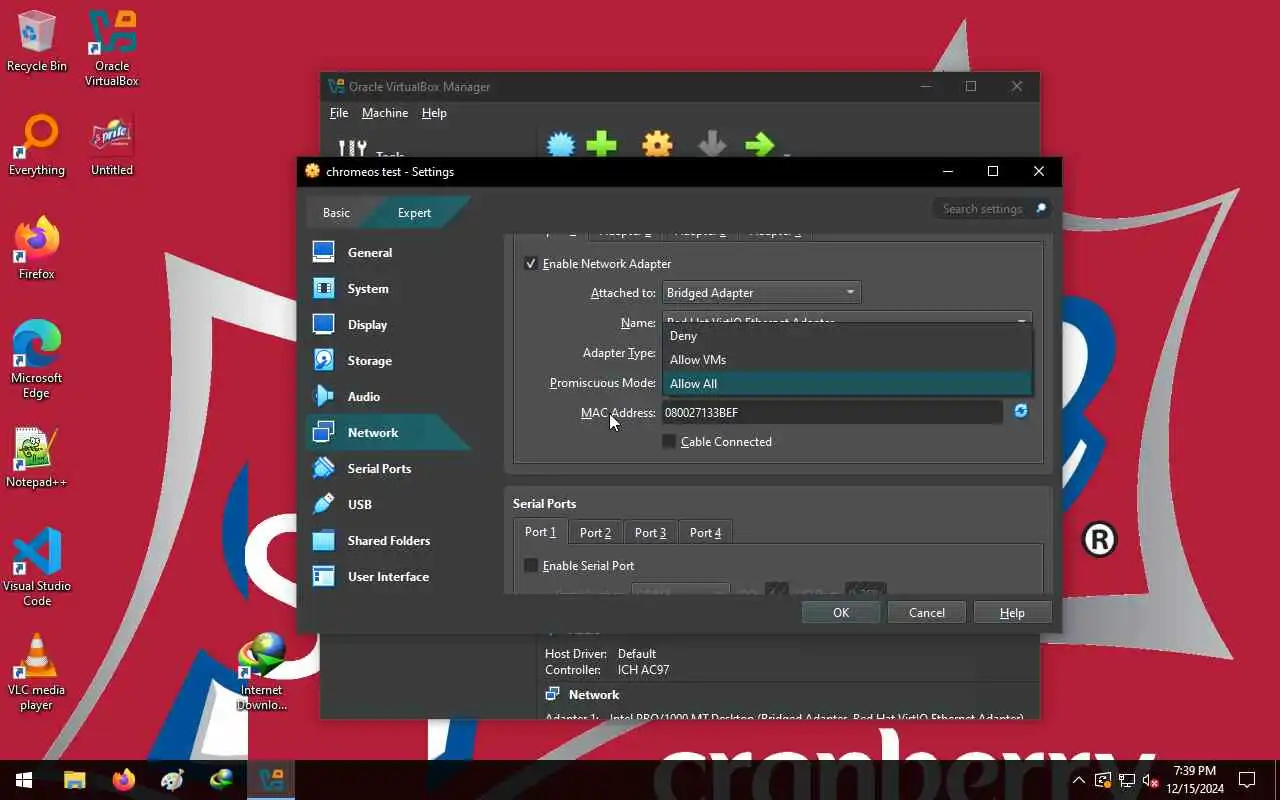Open the File menu in VirtualBox Manager

coord(339,113)
